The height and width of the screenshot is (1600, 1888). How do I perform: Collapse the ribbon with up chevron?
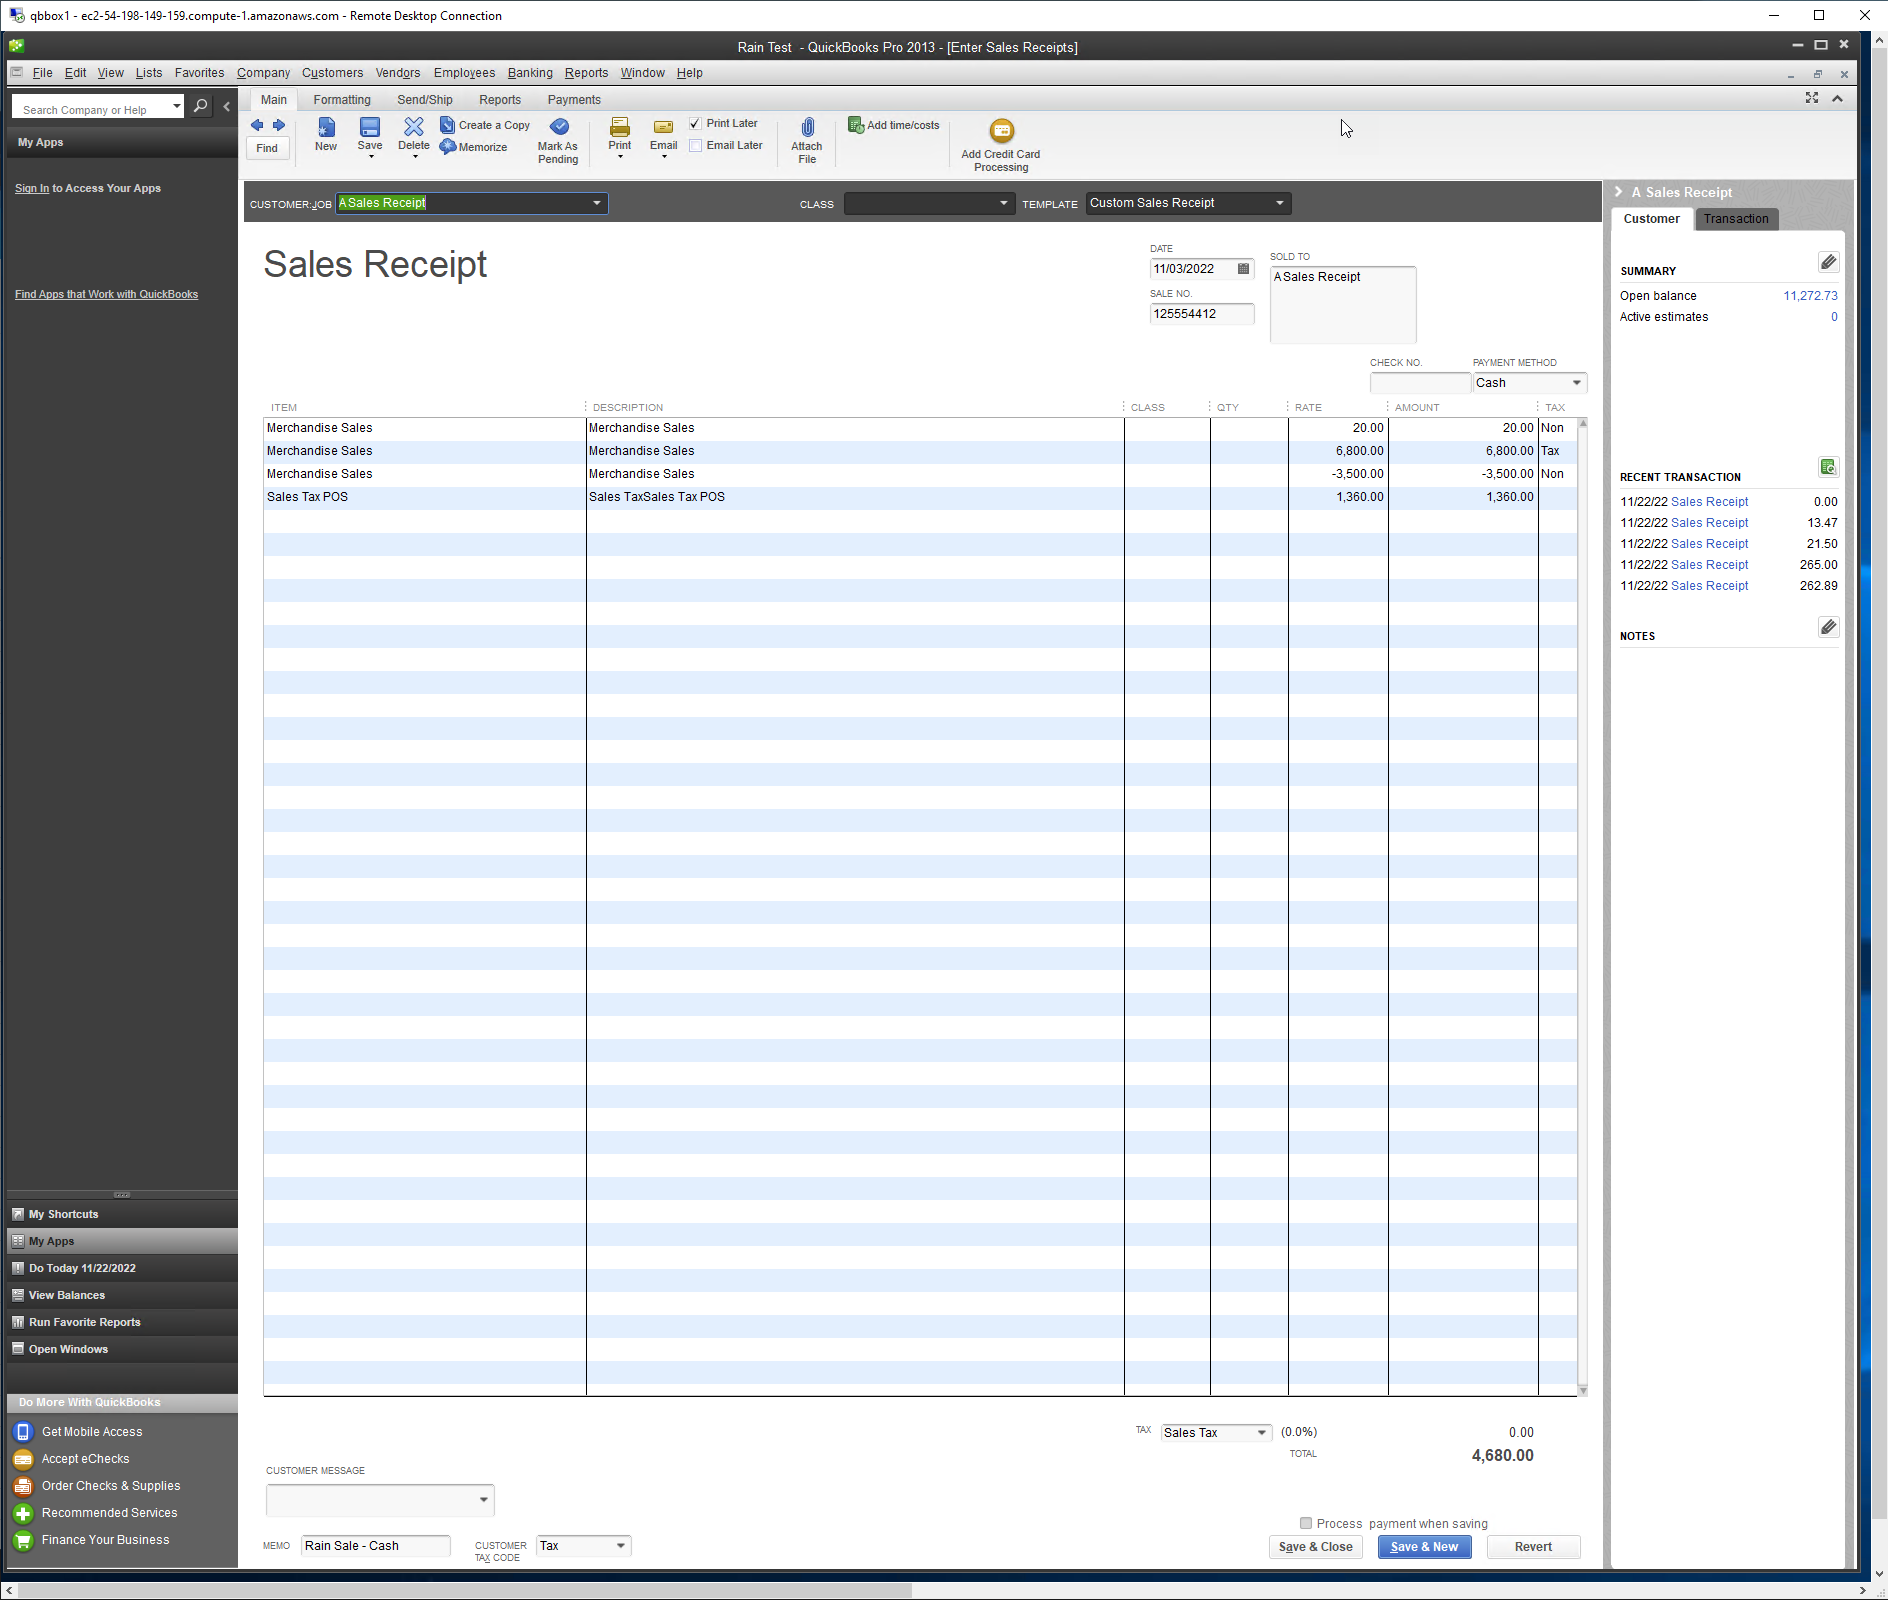(x=1837, y=98)
